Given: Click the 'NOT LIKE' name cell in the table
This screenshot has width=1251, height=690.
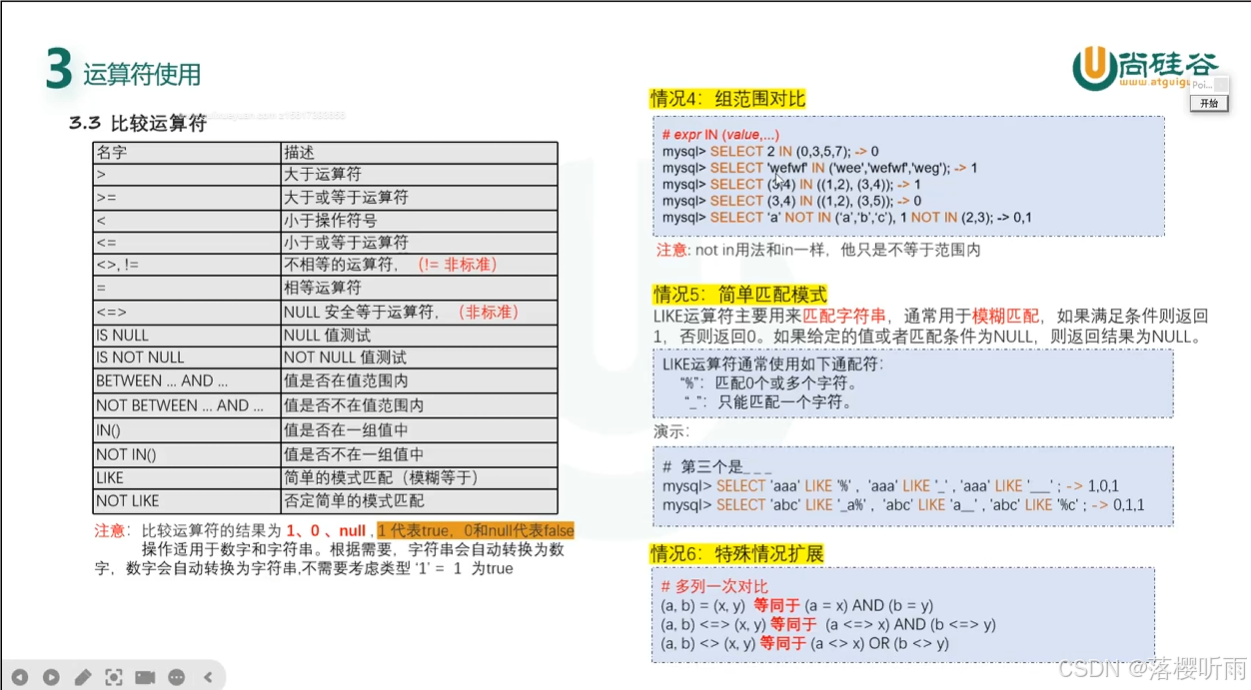Looking at the screenshot, I should (x=186, y=501).
